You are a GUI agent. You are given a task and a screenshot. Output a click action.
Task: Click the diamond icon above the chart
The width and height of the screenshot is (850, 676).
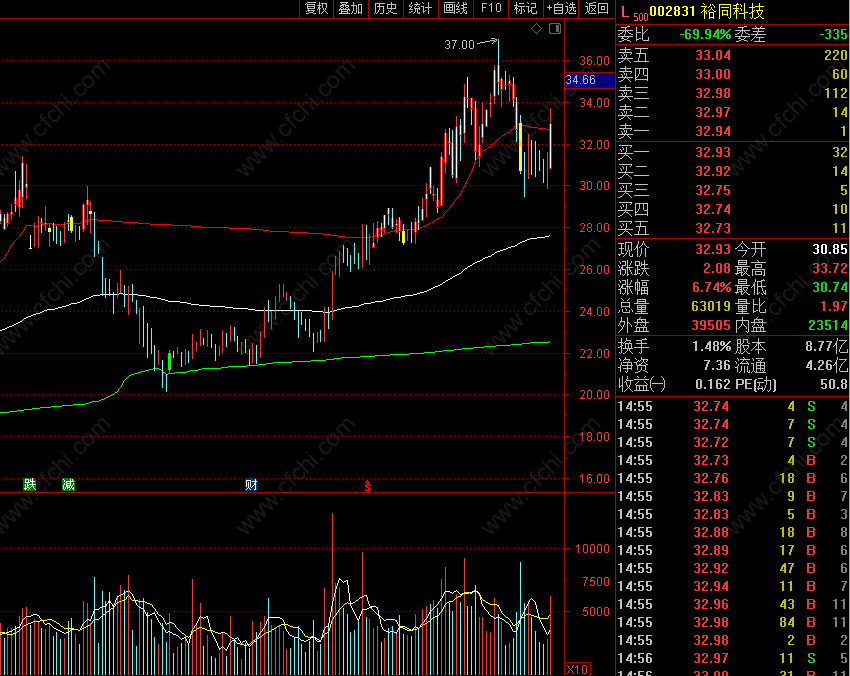[536, 29]
